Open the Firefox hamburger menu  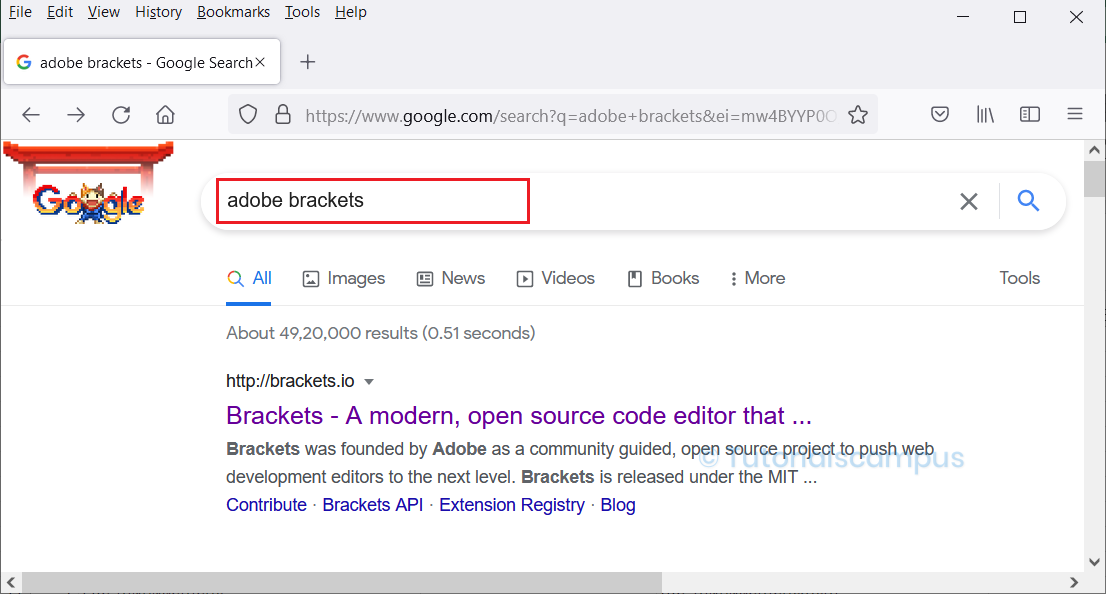[1075, 114]
